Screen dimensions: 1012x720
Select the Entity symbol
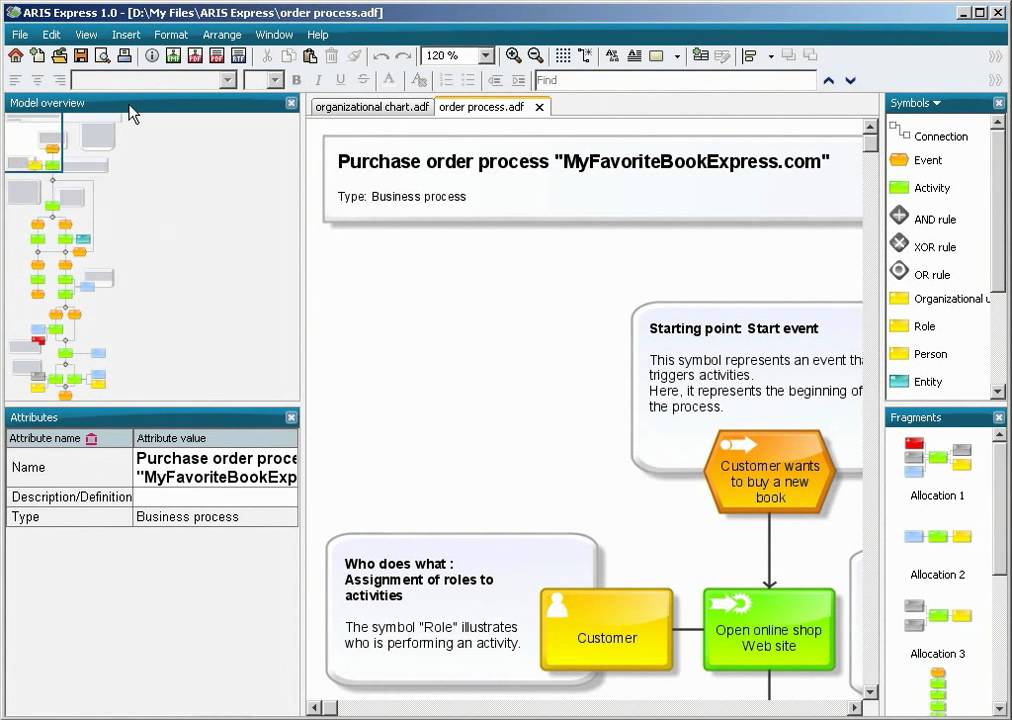point(915,381)
